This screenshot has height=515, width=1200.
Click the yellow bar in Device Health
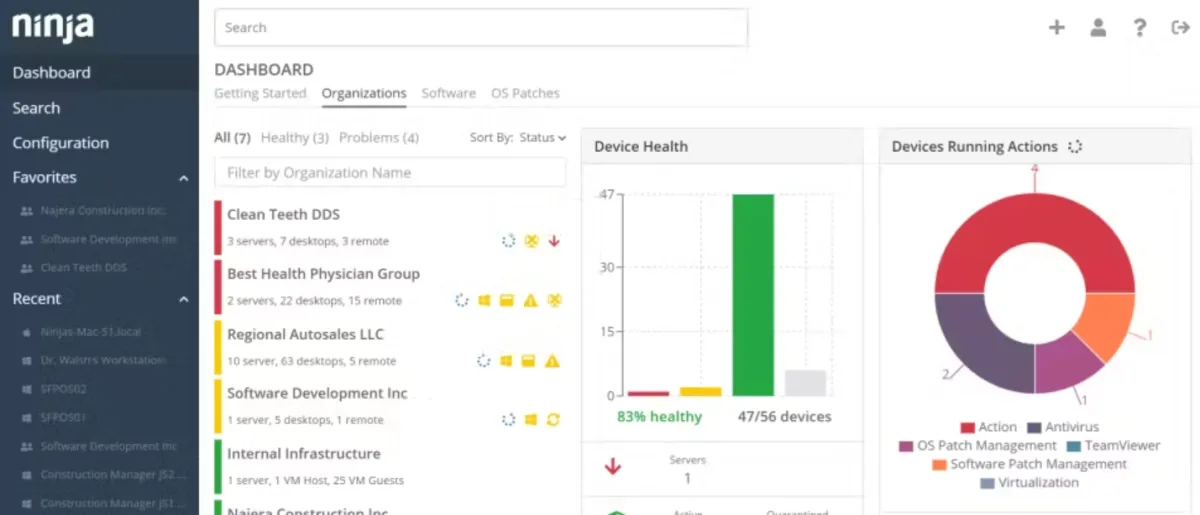(700, 392)
